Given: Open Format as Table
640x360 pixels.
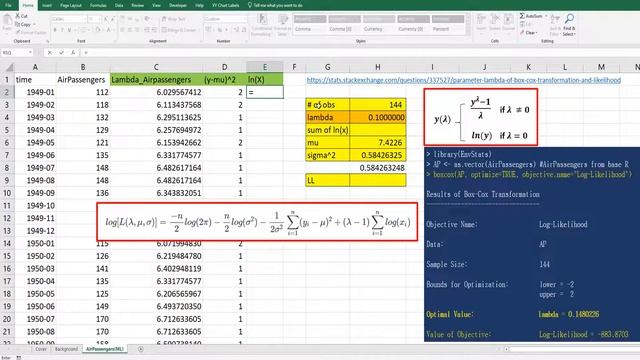Looking at the screenshot, I should click(x=282, y=24).
